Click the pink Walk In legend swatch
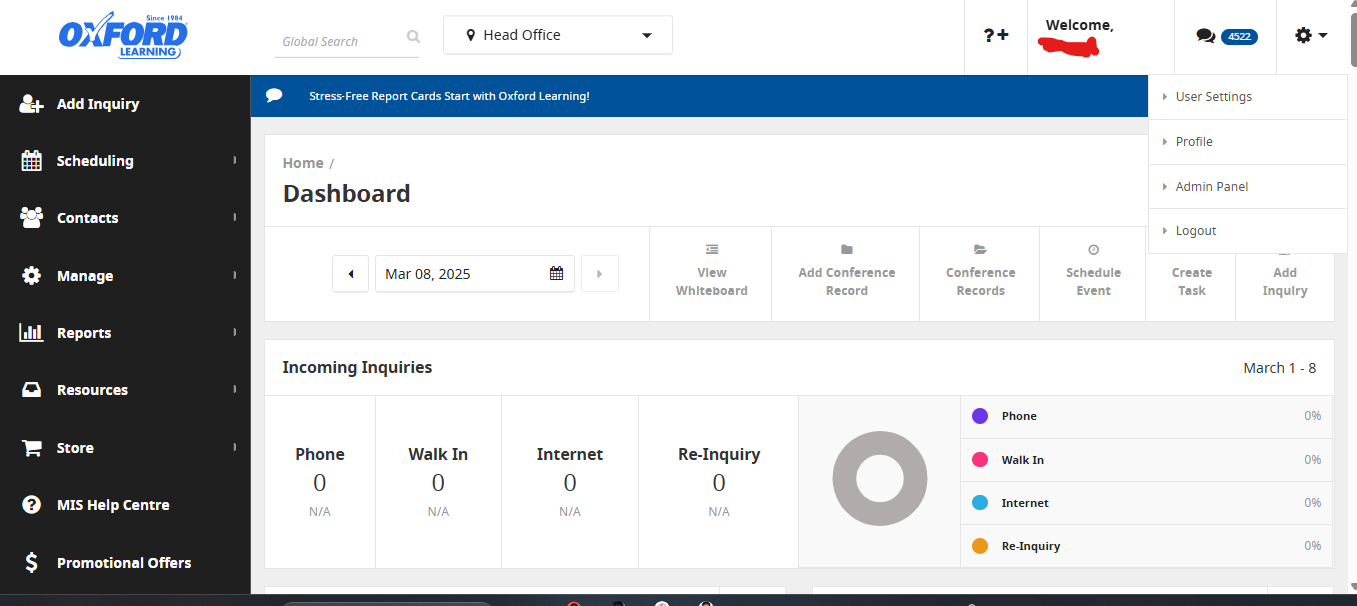 980,460
